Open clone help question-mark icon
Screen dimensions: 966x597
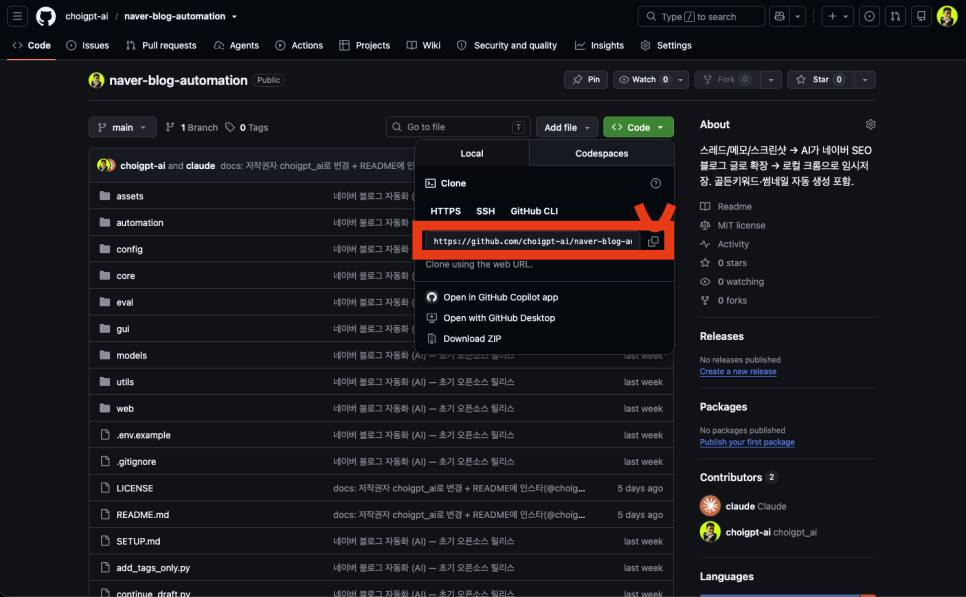point(656,183)
